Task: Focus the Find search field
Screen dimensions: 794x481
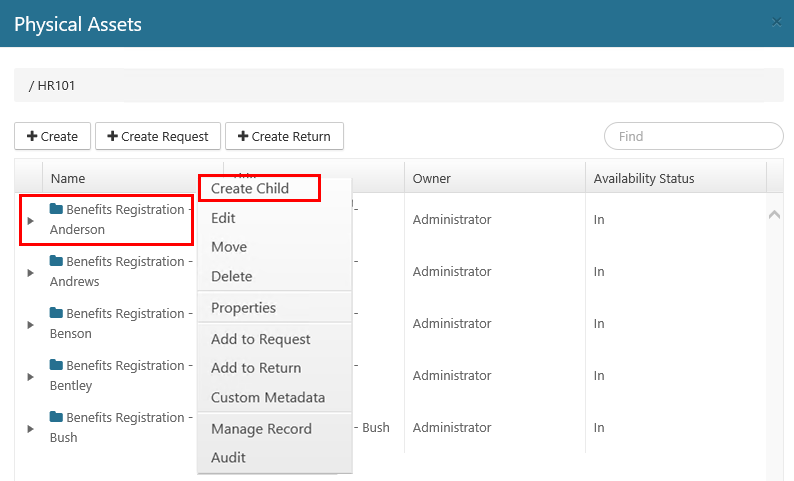Action: point(693,136)
